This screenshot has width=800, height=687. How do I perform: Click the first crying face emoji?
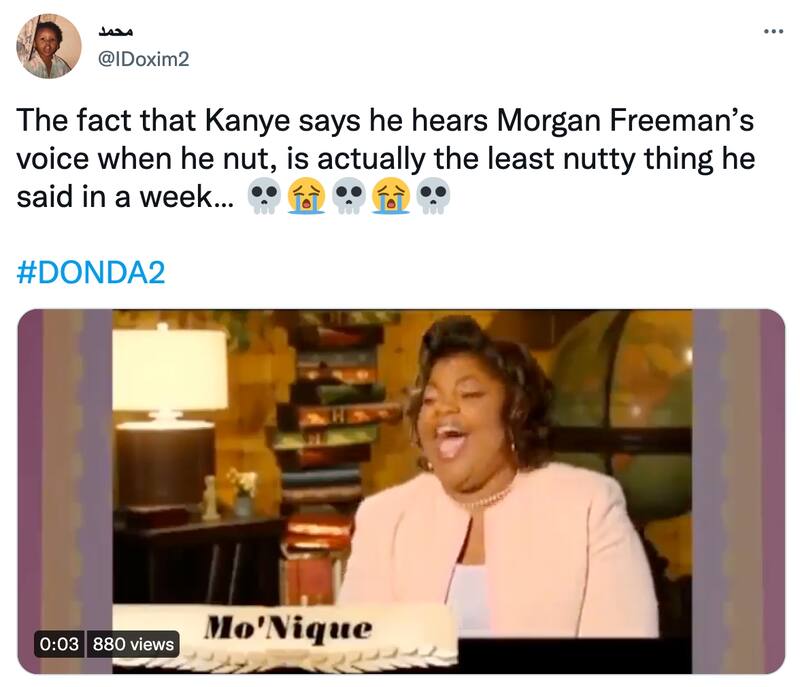point(304,196)
